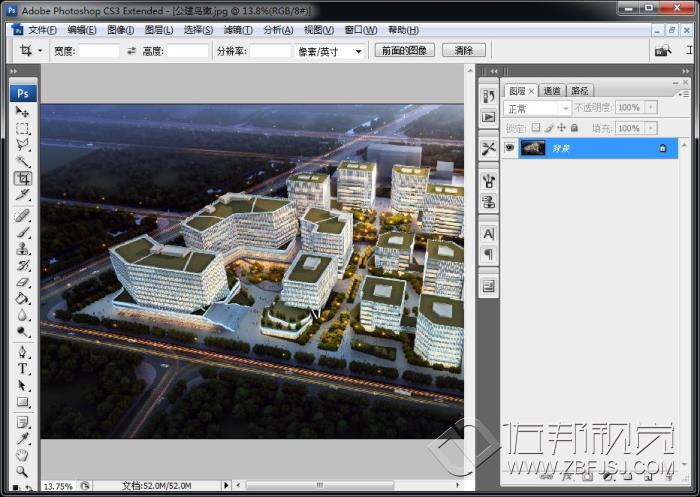
Task: Choose the Horizontal Type tool
Action: click(22, 368)
